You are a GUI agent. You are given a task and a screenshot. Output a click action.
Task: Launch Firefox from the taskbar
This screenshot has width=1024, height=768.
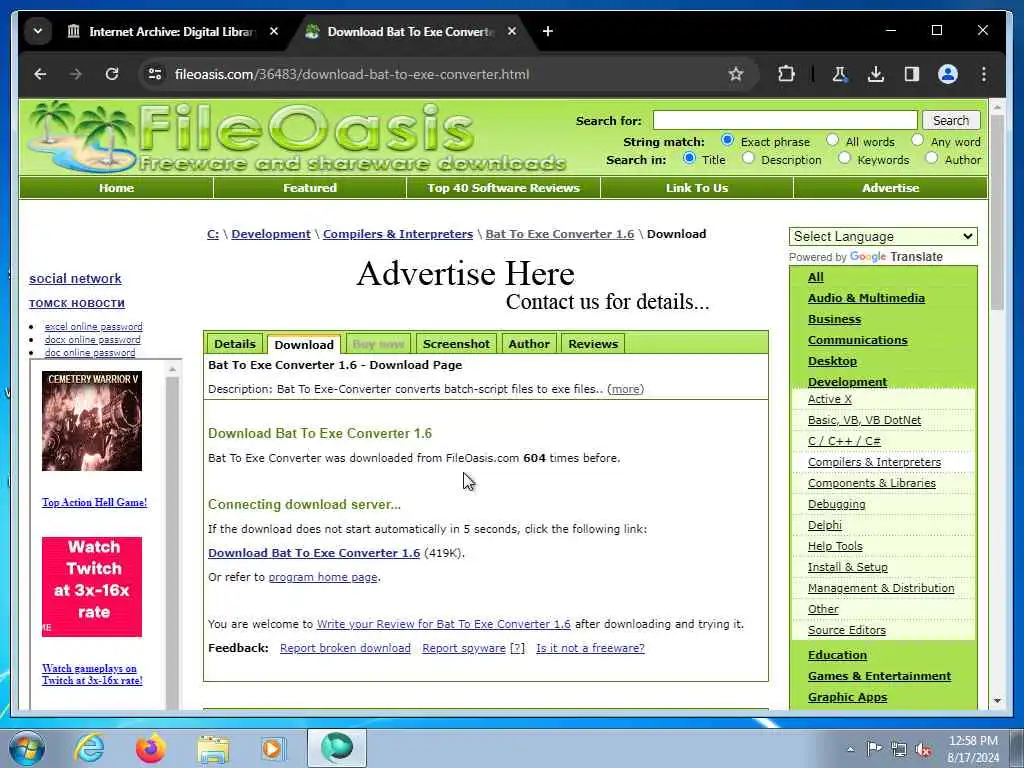(x=150, y=748)
